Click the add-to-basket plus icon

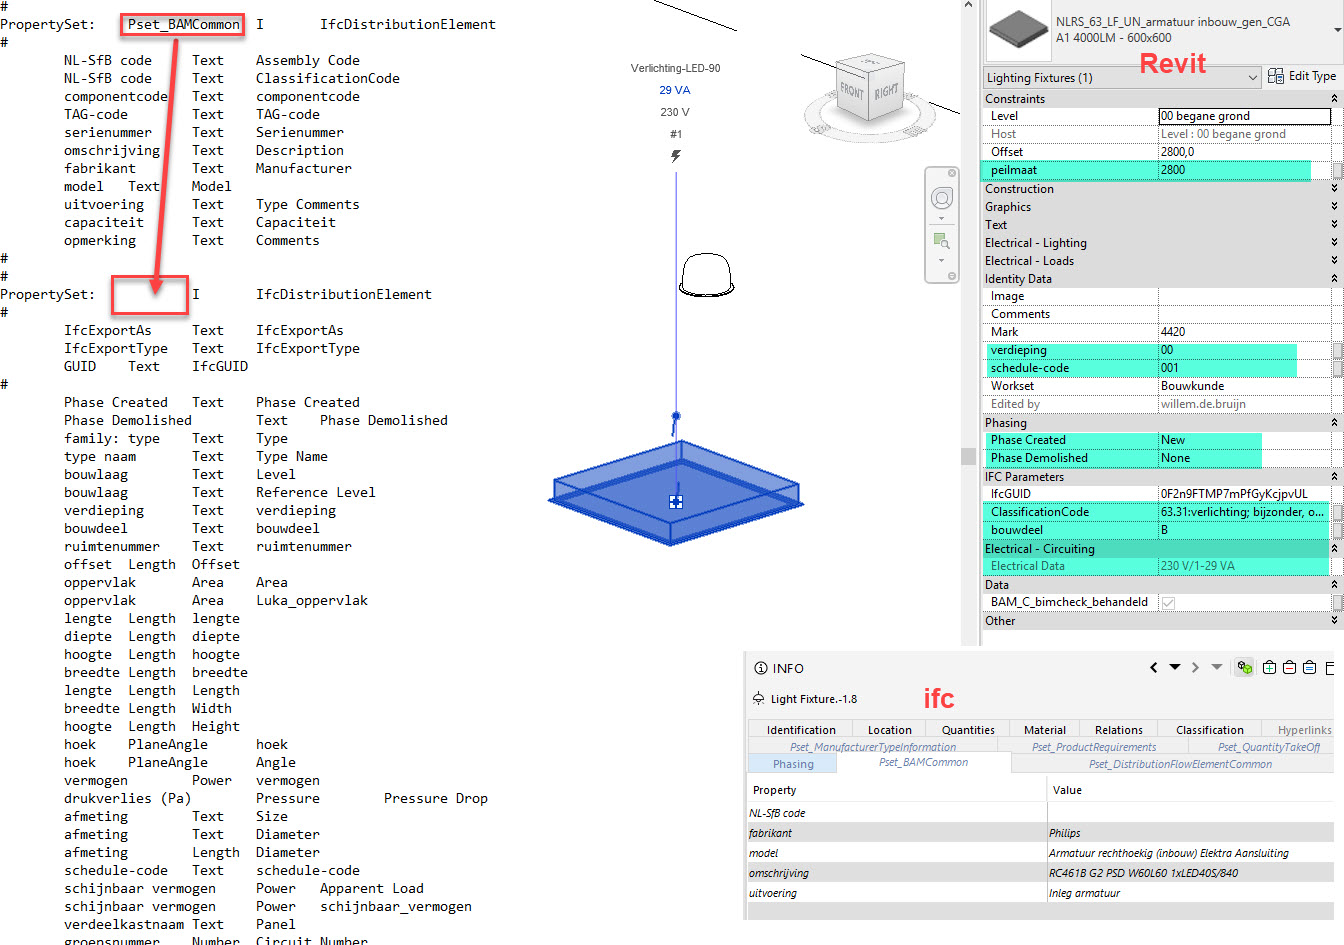pos(1270,667)
